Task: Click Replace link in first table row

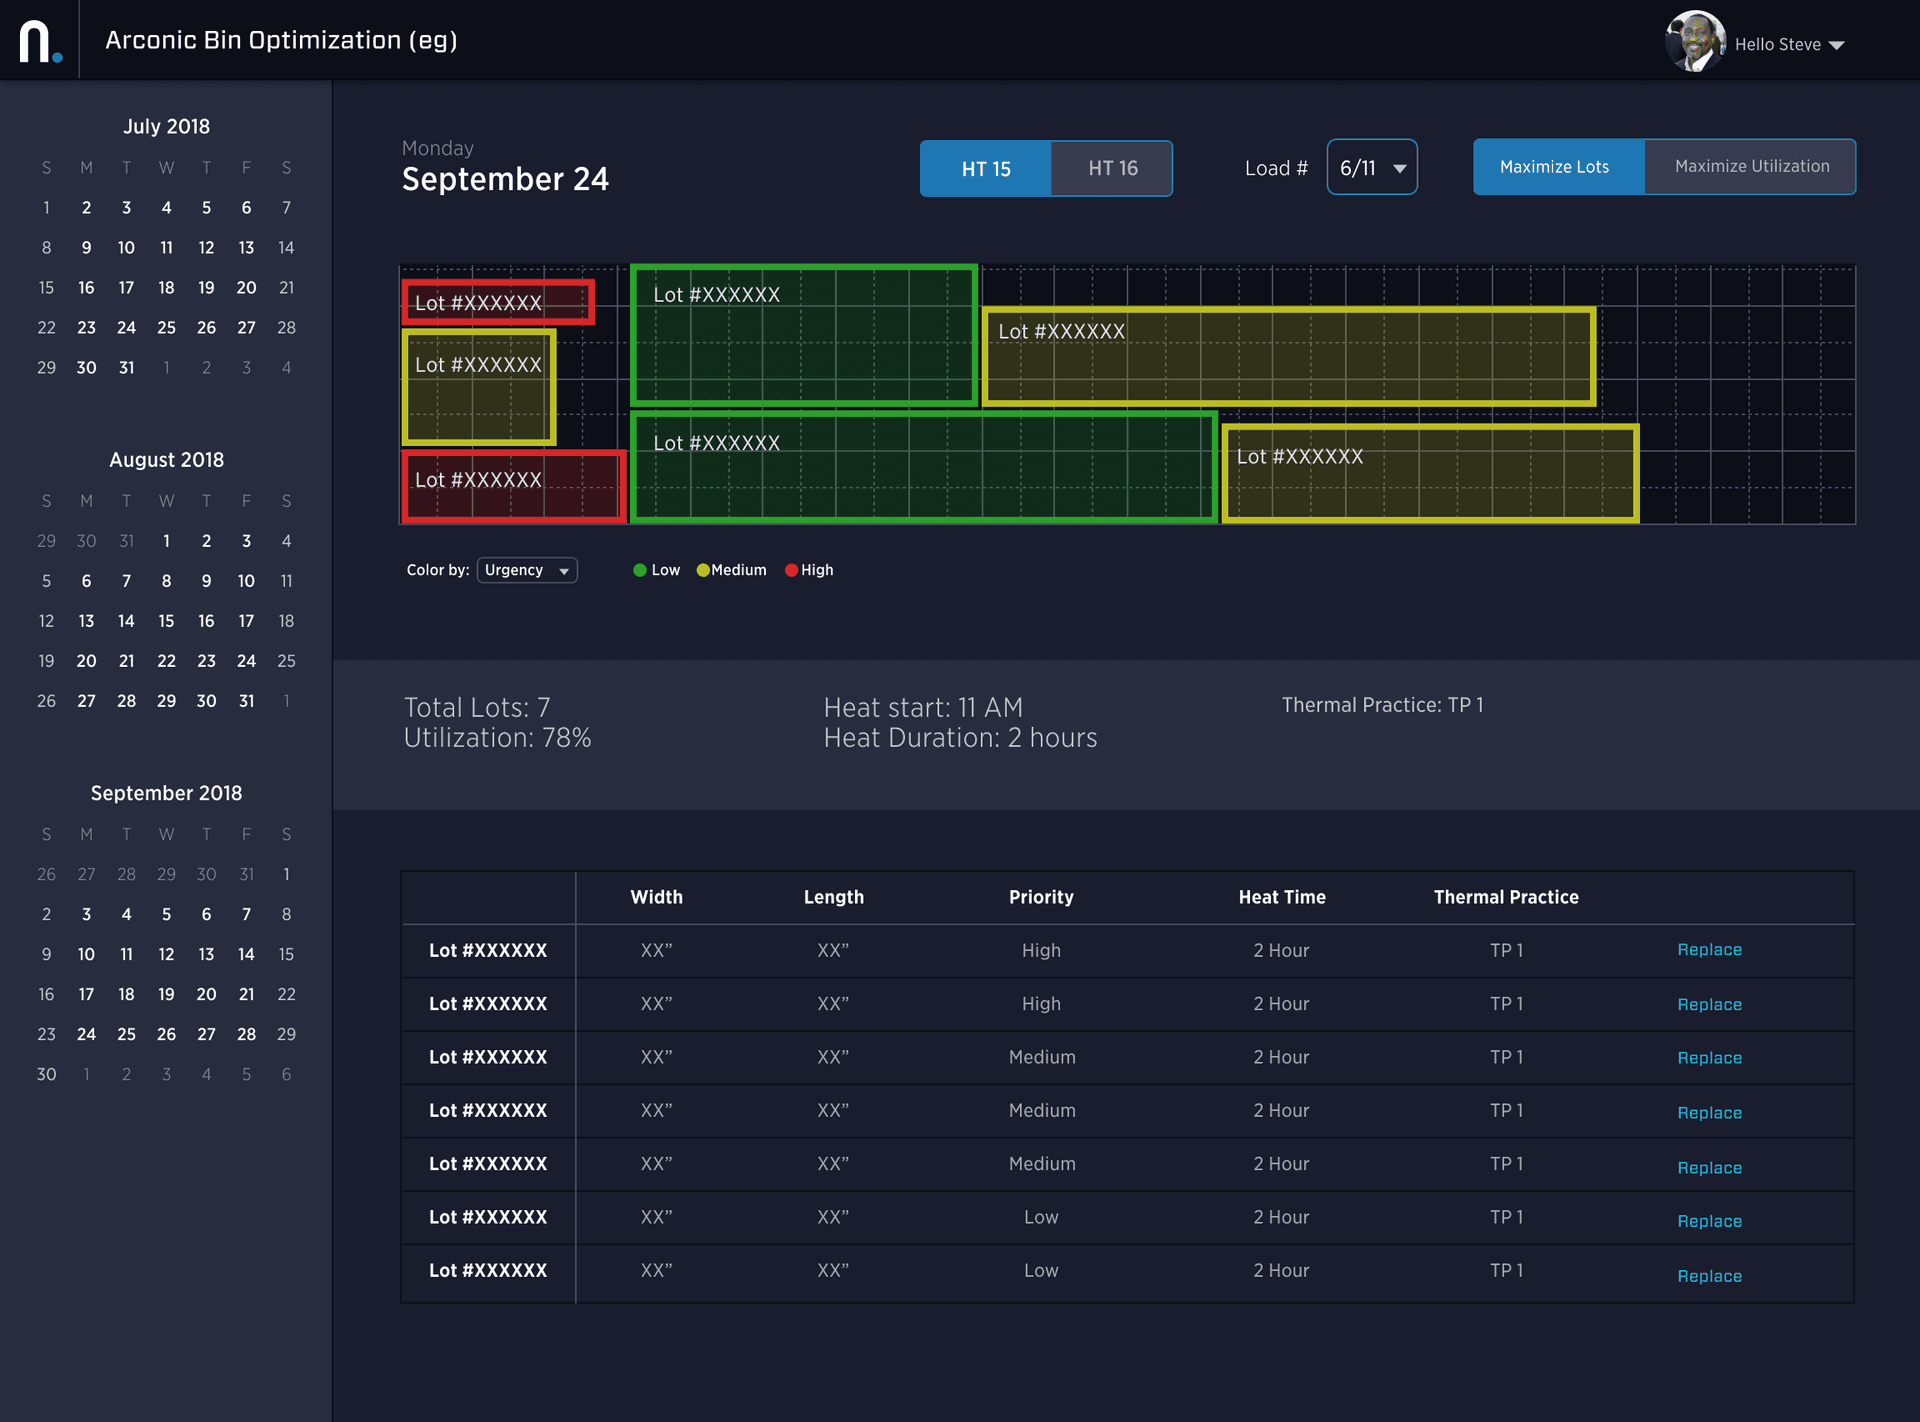Action: [1709, 950]
